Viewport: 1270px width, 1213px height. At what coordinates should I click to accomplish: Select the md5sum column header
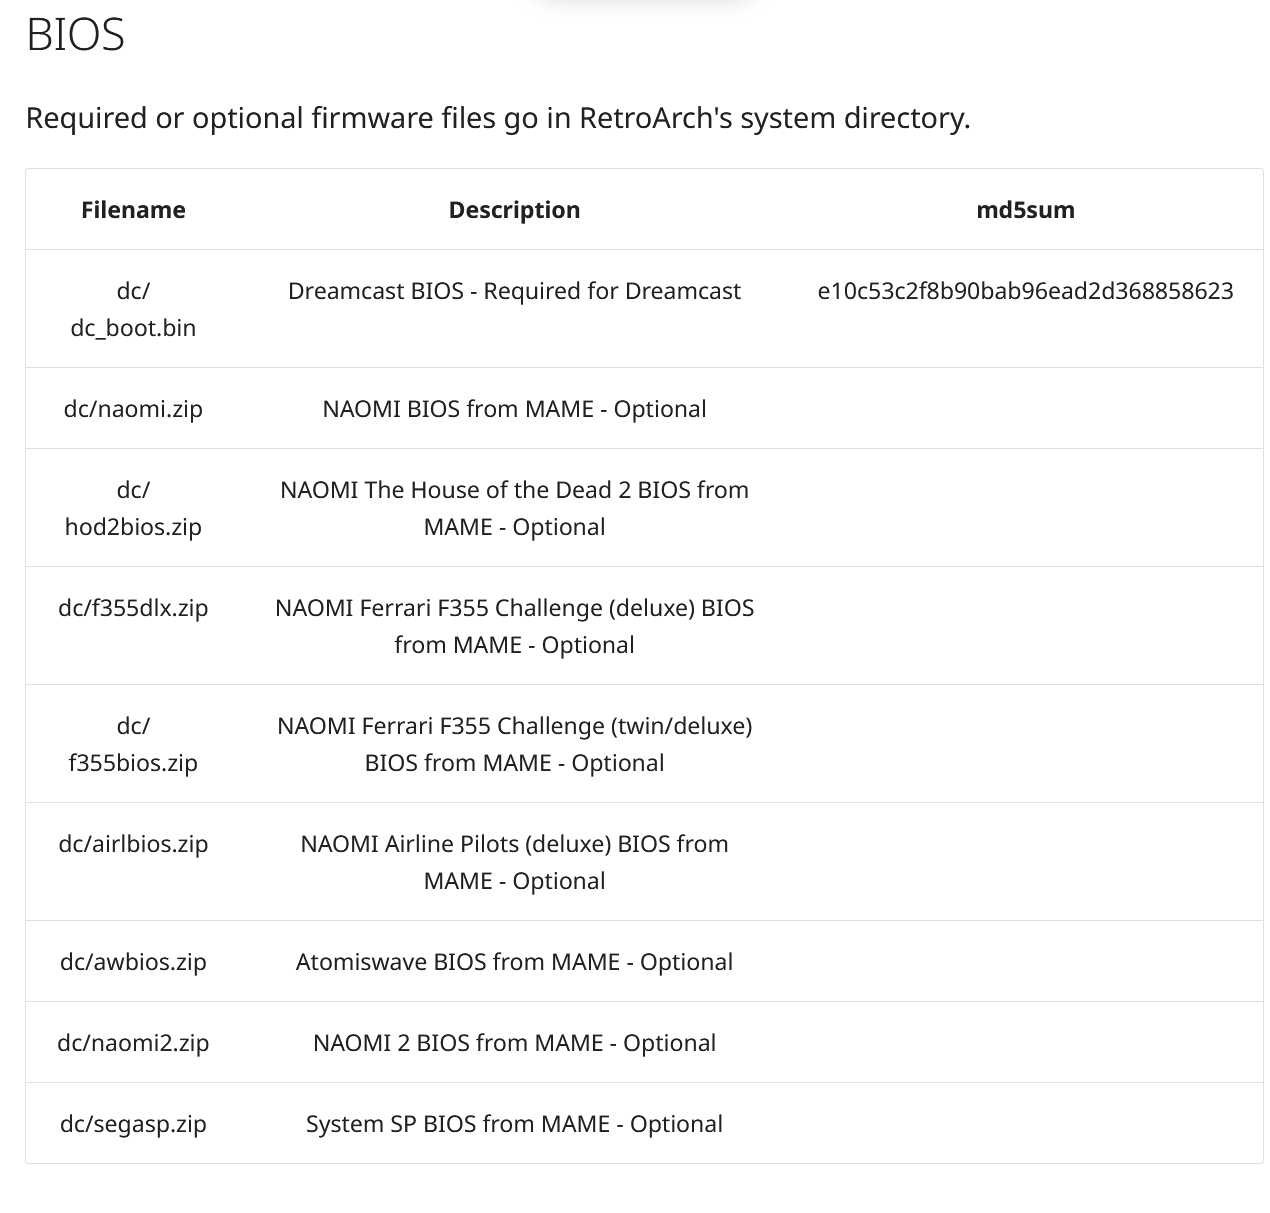1025,210
